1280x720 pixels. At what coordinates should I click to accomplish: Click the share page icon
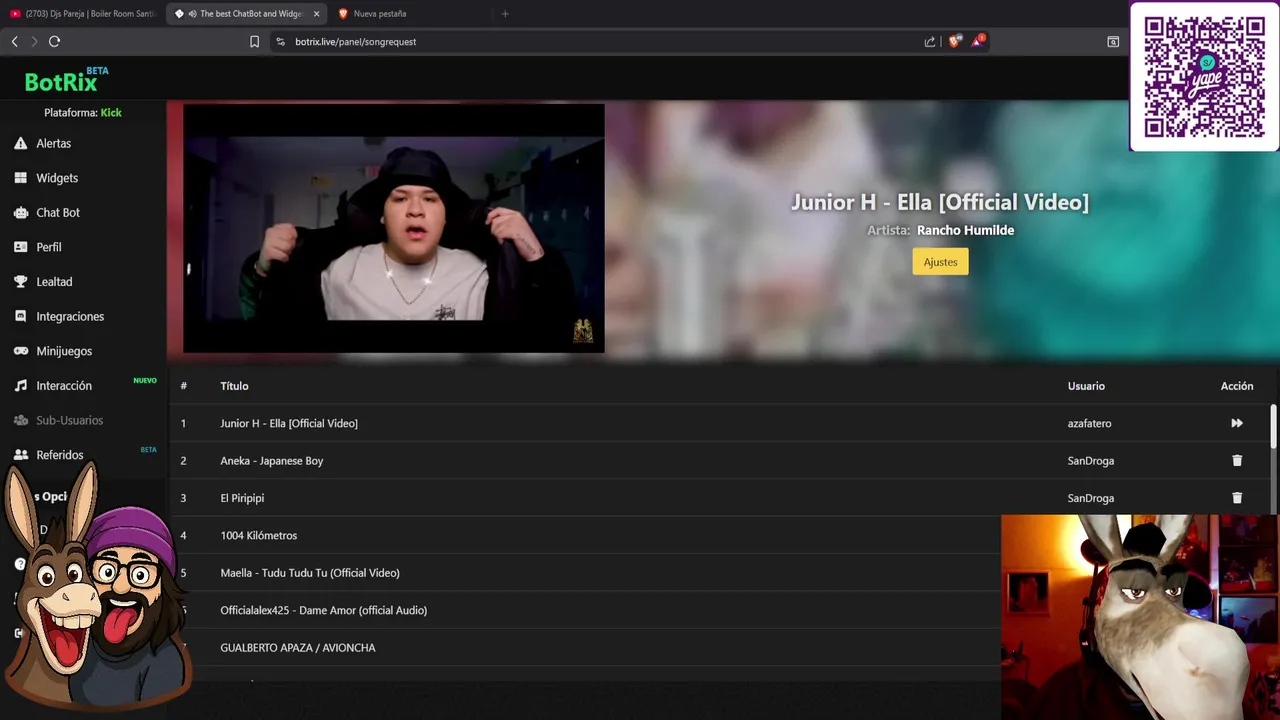click(x=930, y=41)
